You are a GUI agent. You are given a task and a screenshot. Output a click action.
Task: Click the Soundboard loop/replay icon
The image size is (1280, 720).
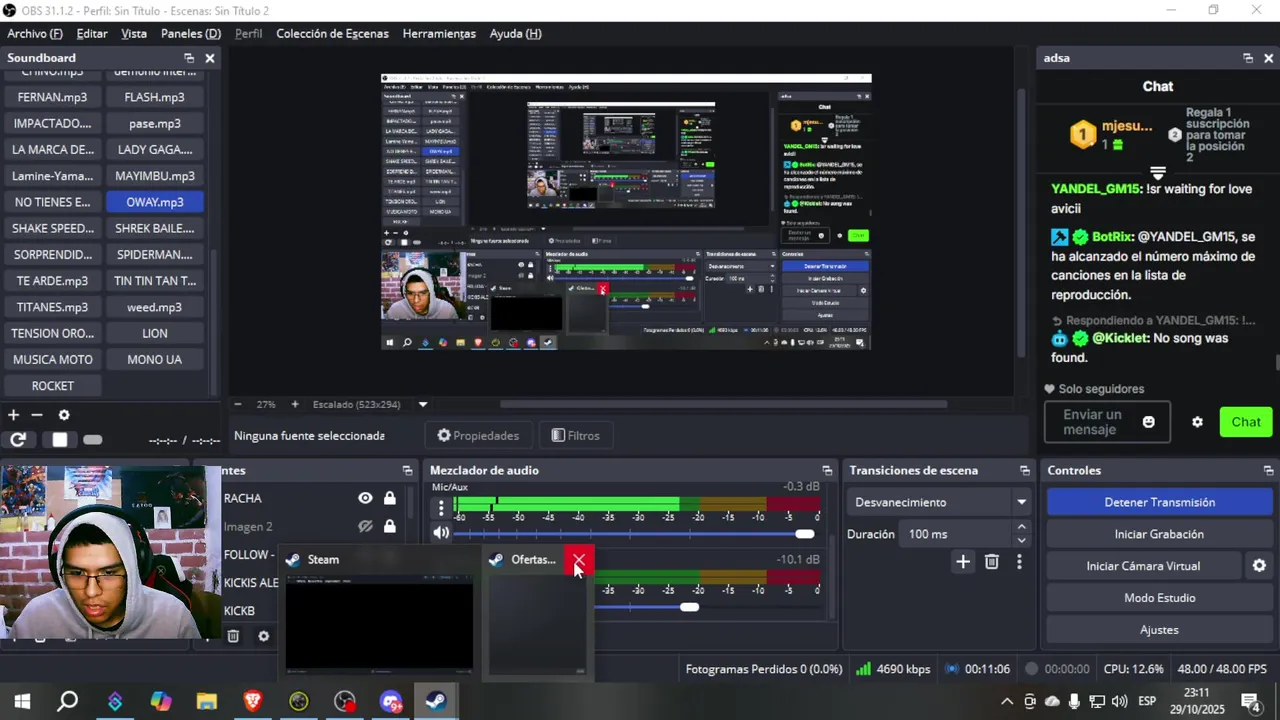(18, 440)
